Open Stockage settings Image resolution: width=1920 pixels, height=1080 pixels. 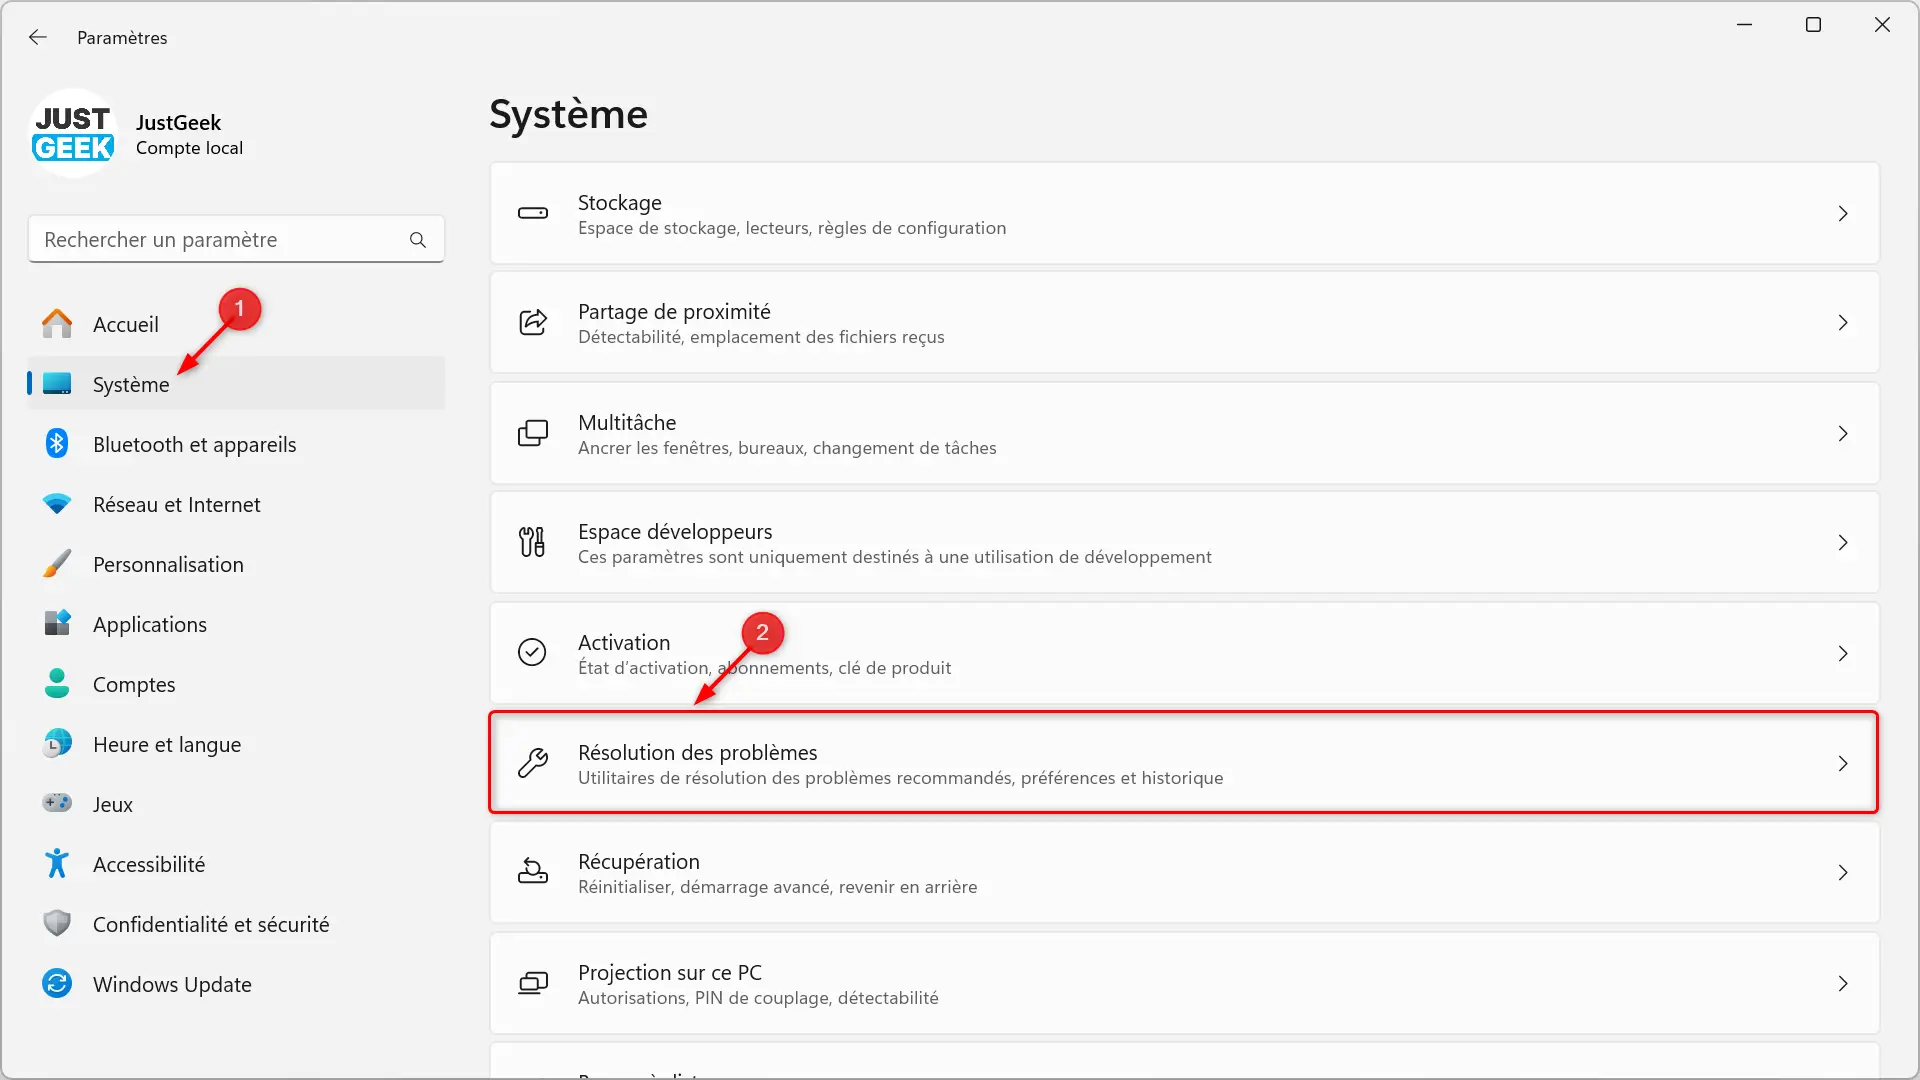(1184, 213)
